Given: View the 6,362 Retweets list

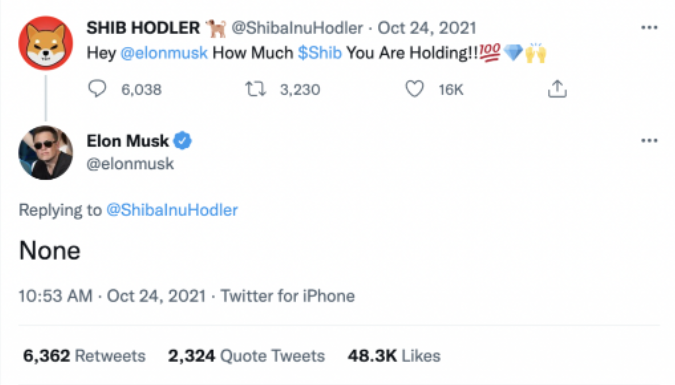Looking at the screenshot, I should pos(84,356).
